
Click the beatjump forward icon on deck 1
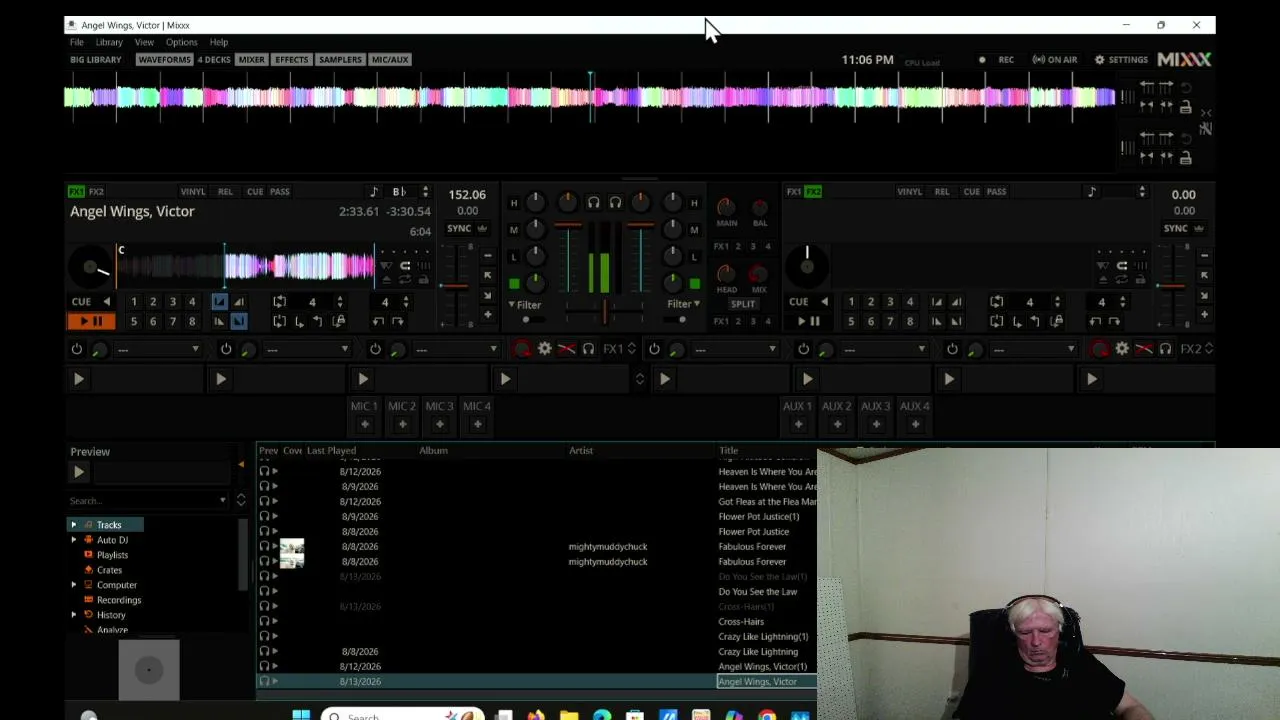(398, 321)
